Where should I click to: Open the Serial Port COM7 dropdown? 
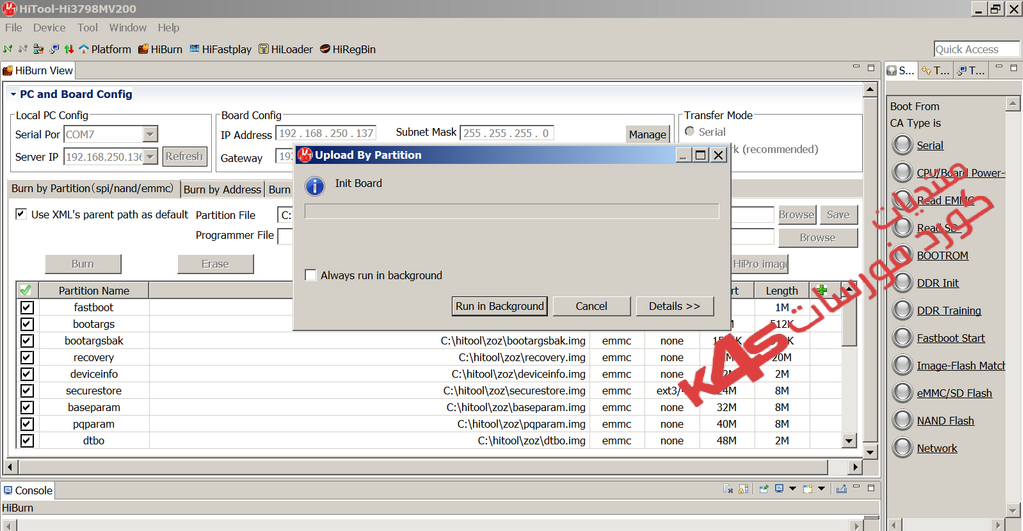tap(150, 134)
